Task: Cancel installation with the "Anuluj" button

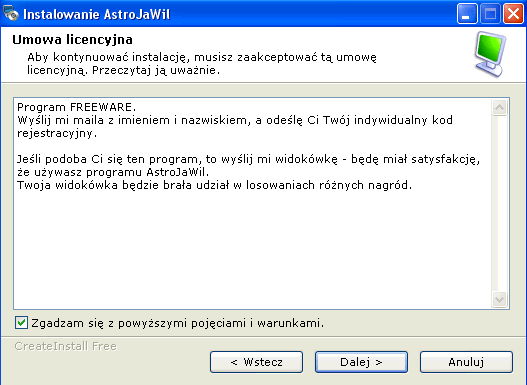Action: pyautogui.click(x=466, y=362)
